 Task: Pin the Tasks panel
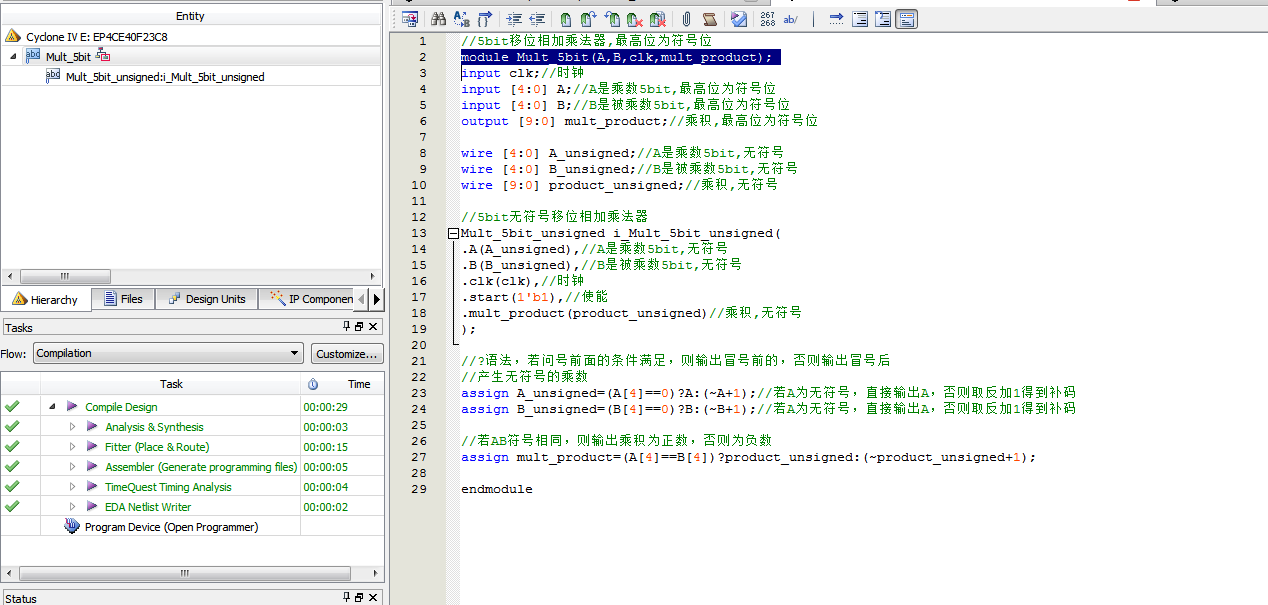point(347,327)
